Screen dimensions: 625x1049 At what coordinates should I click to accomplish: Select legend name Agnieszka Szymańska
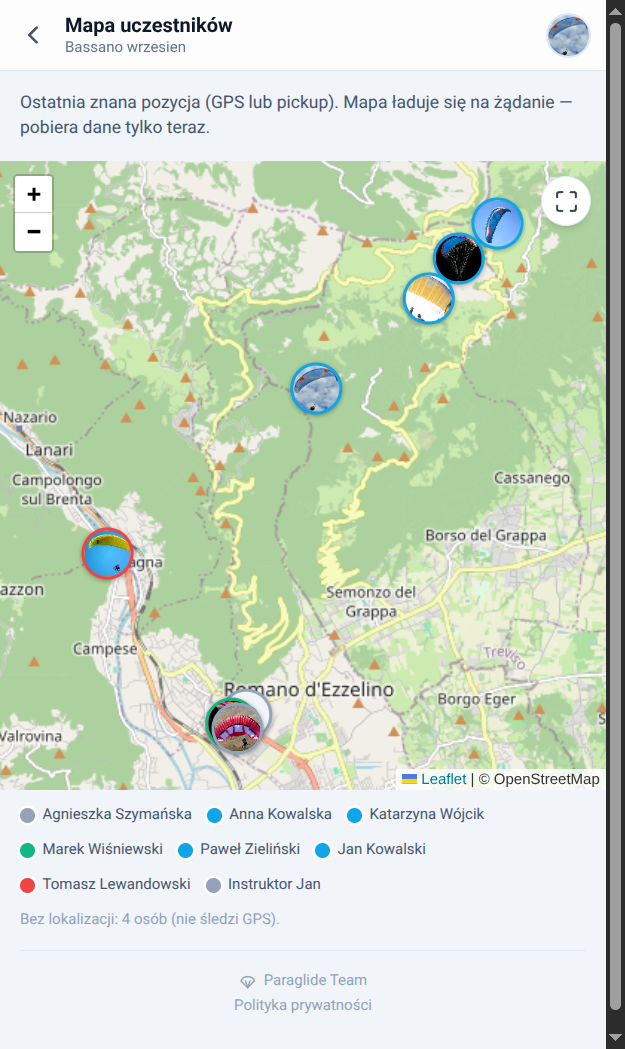[117, 814]
